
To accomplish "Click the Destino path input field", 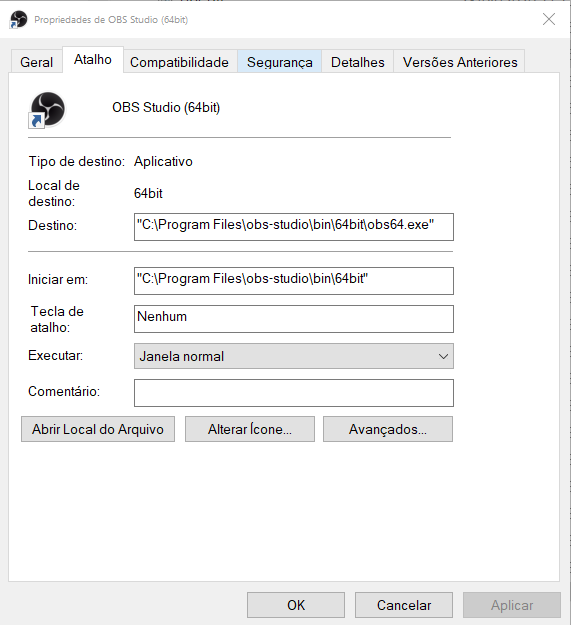I will (x=294, y=227).
